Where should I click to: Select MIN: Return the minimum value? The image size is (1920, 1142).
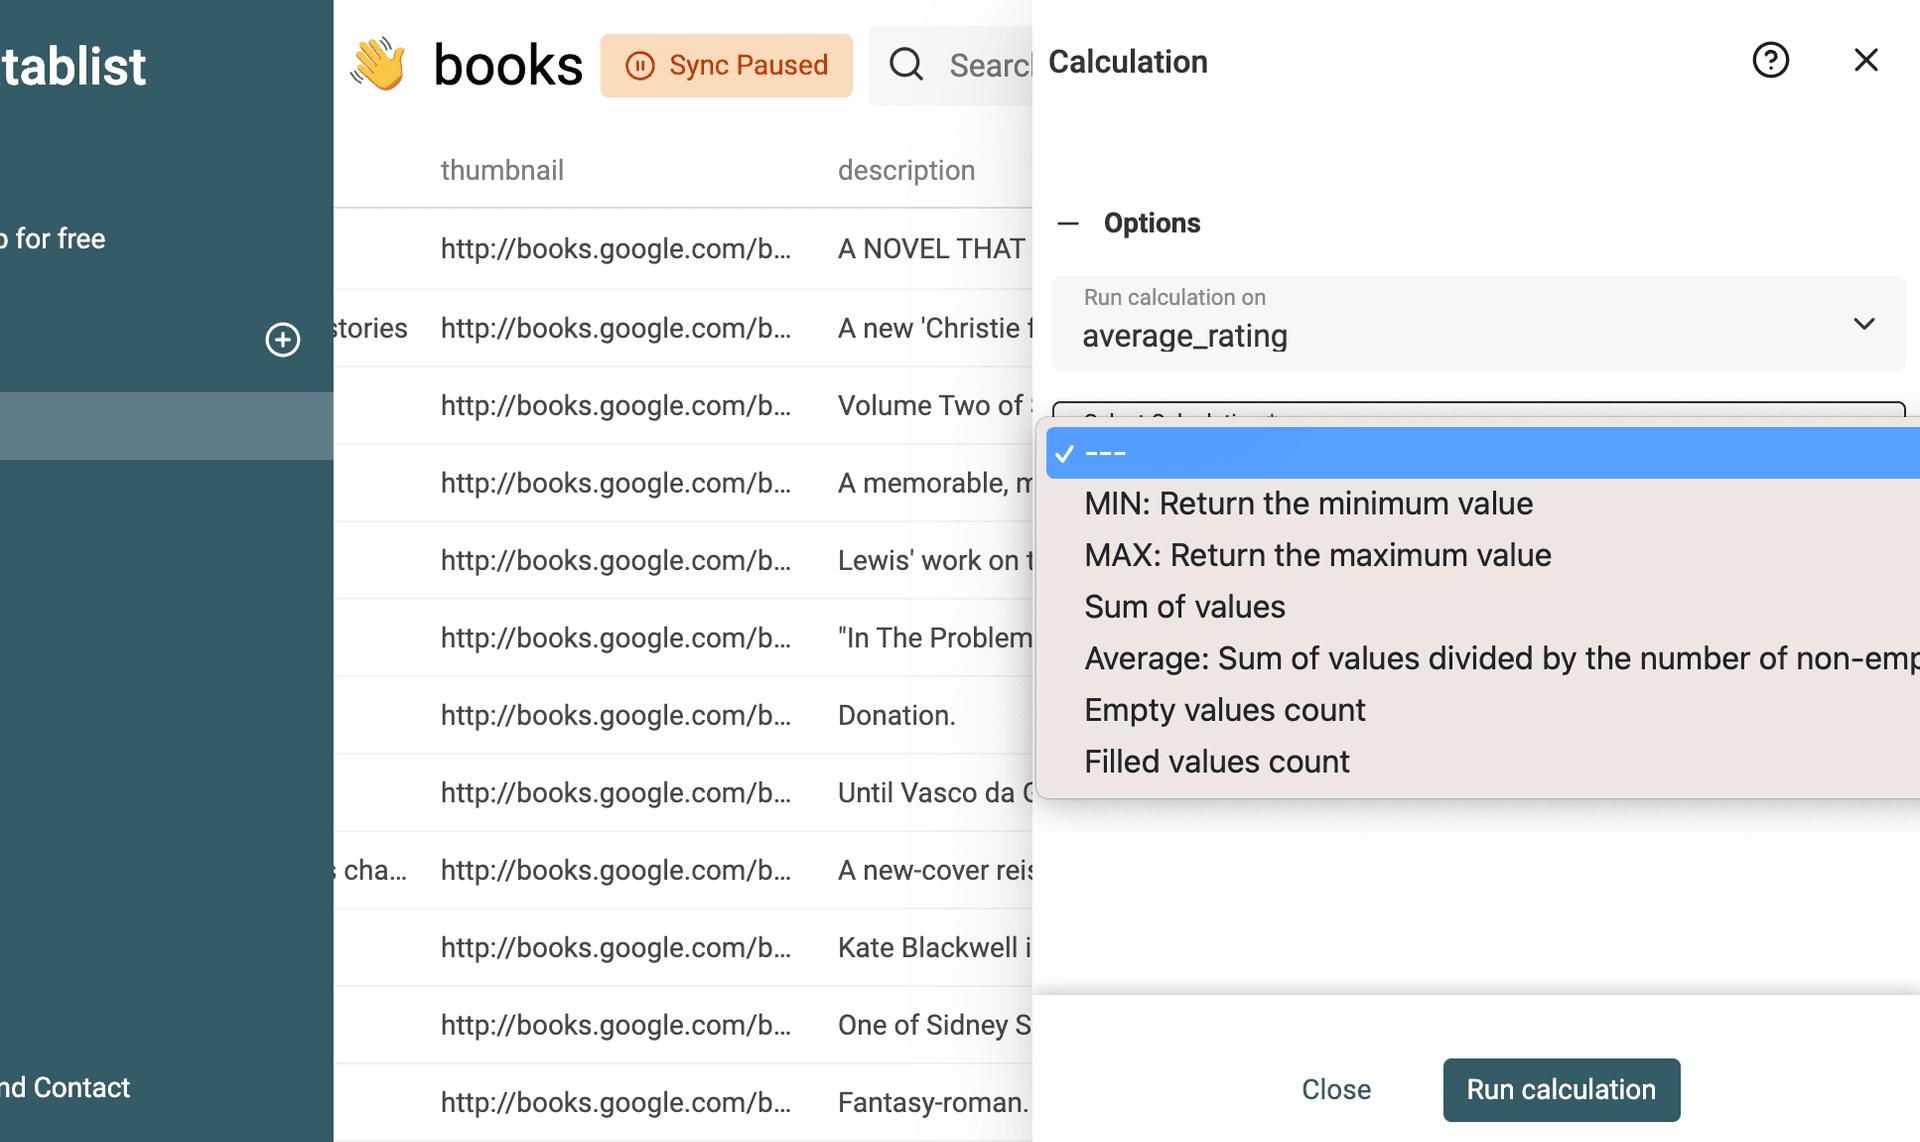(1308, 503)
